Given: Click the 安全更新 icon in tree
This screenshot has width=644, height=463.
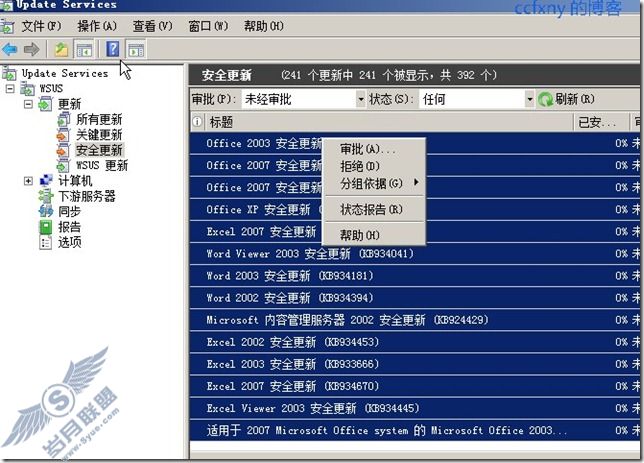Looking at the screenshot, I should pos(63,150).
